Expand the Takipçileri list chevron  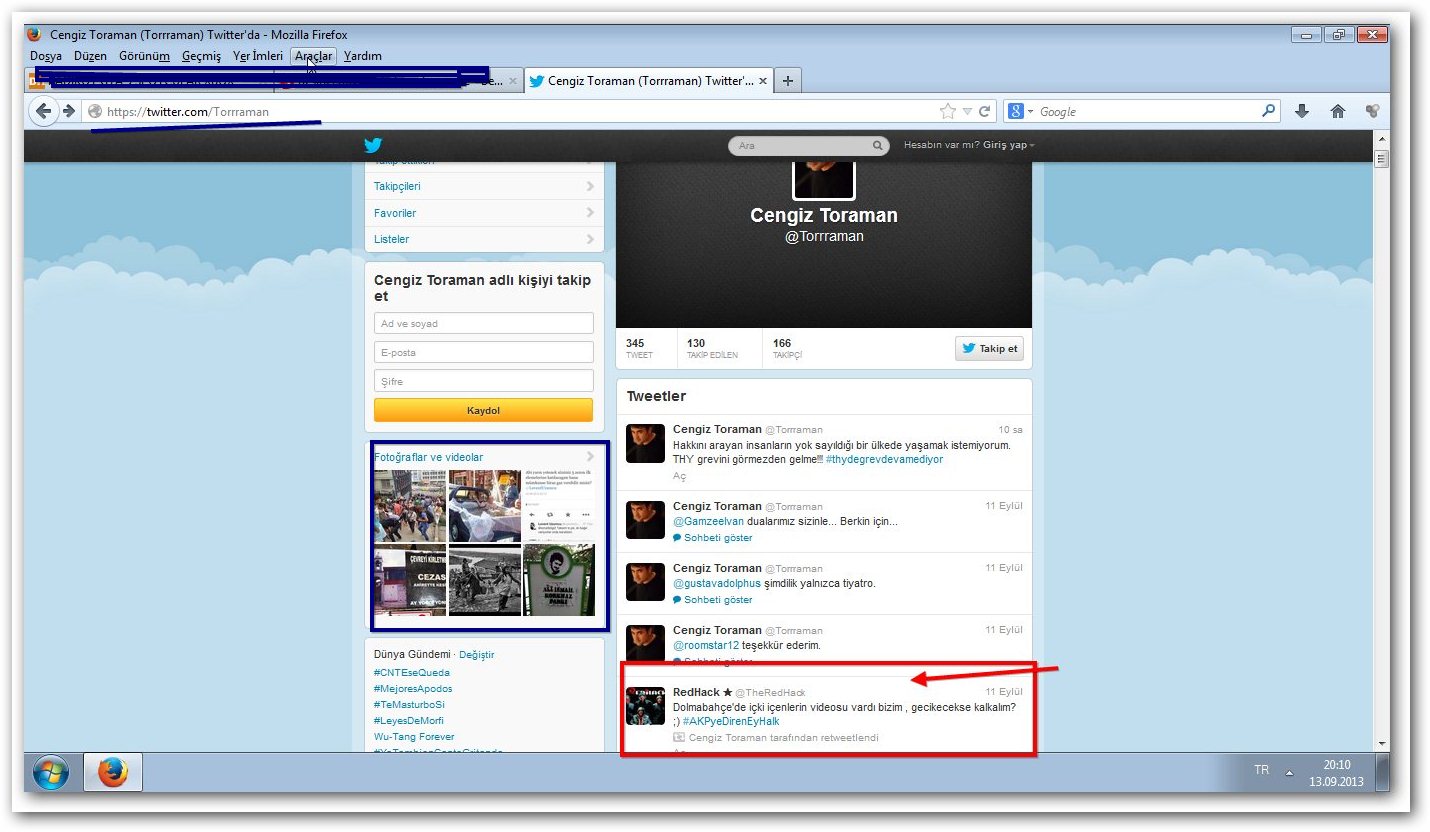point(590,186)
